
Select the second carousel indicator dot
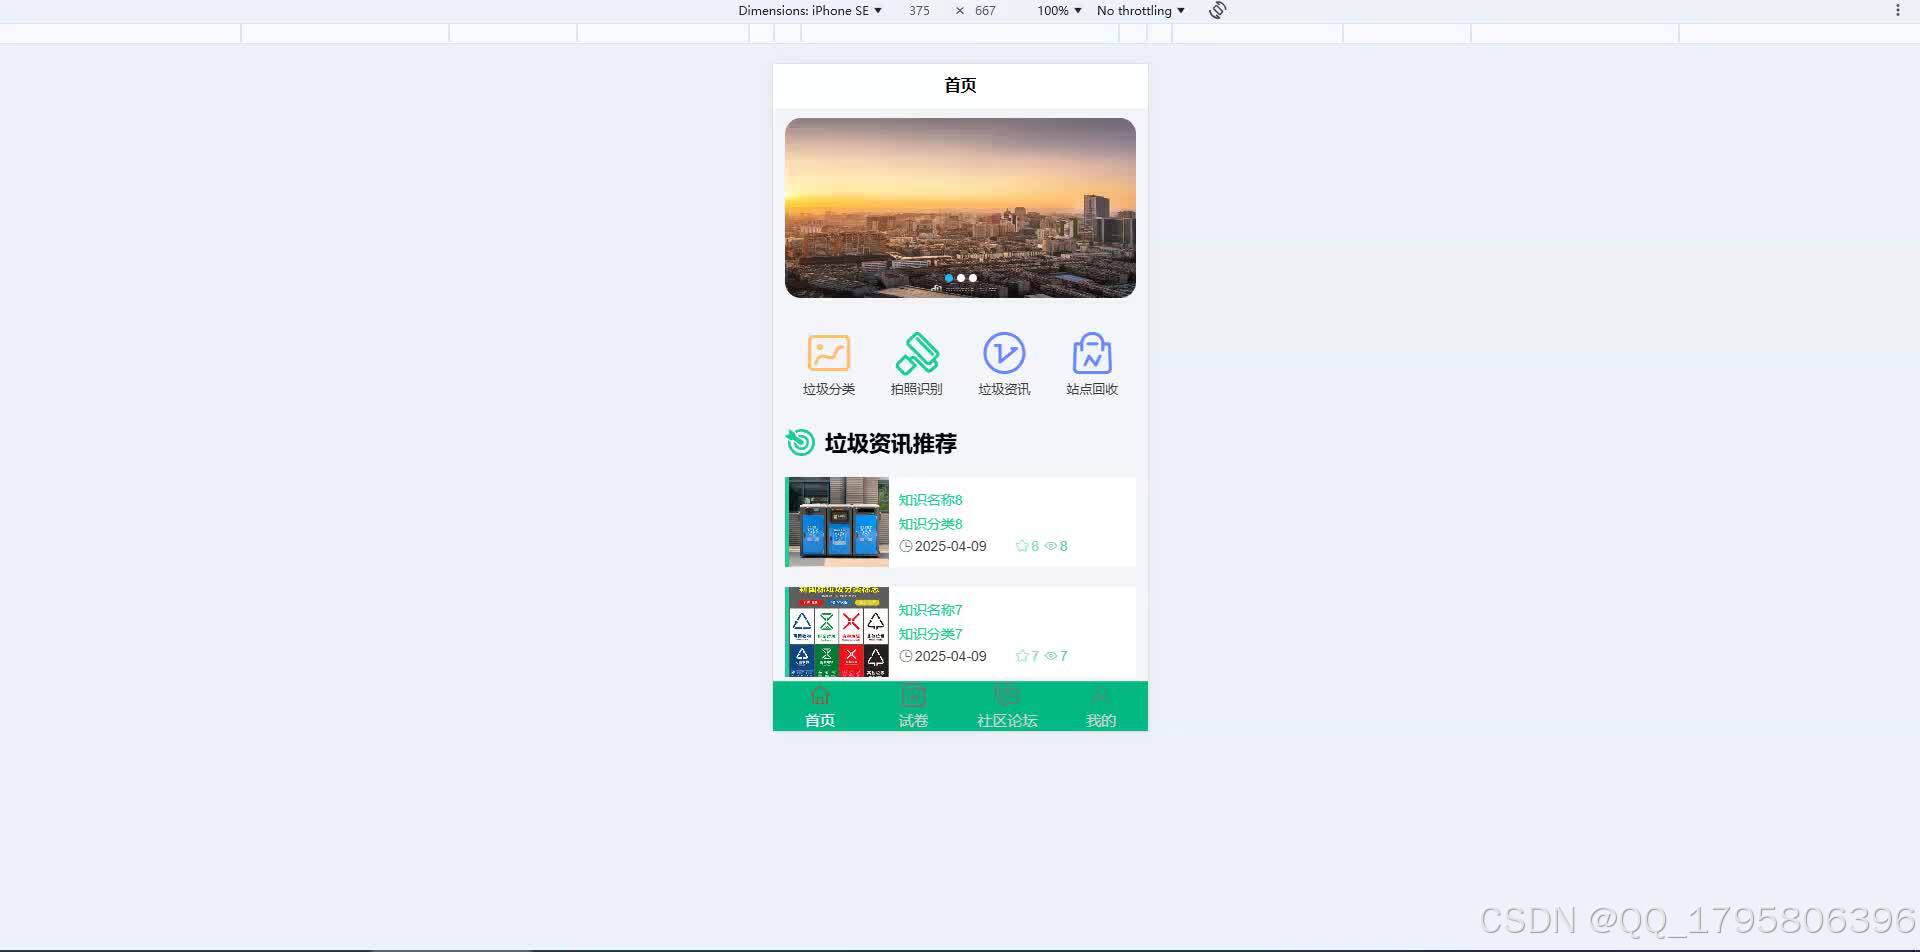pos(961,278)
